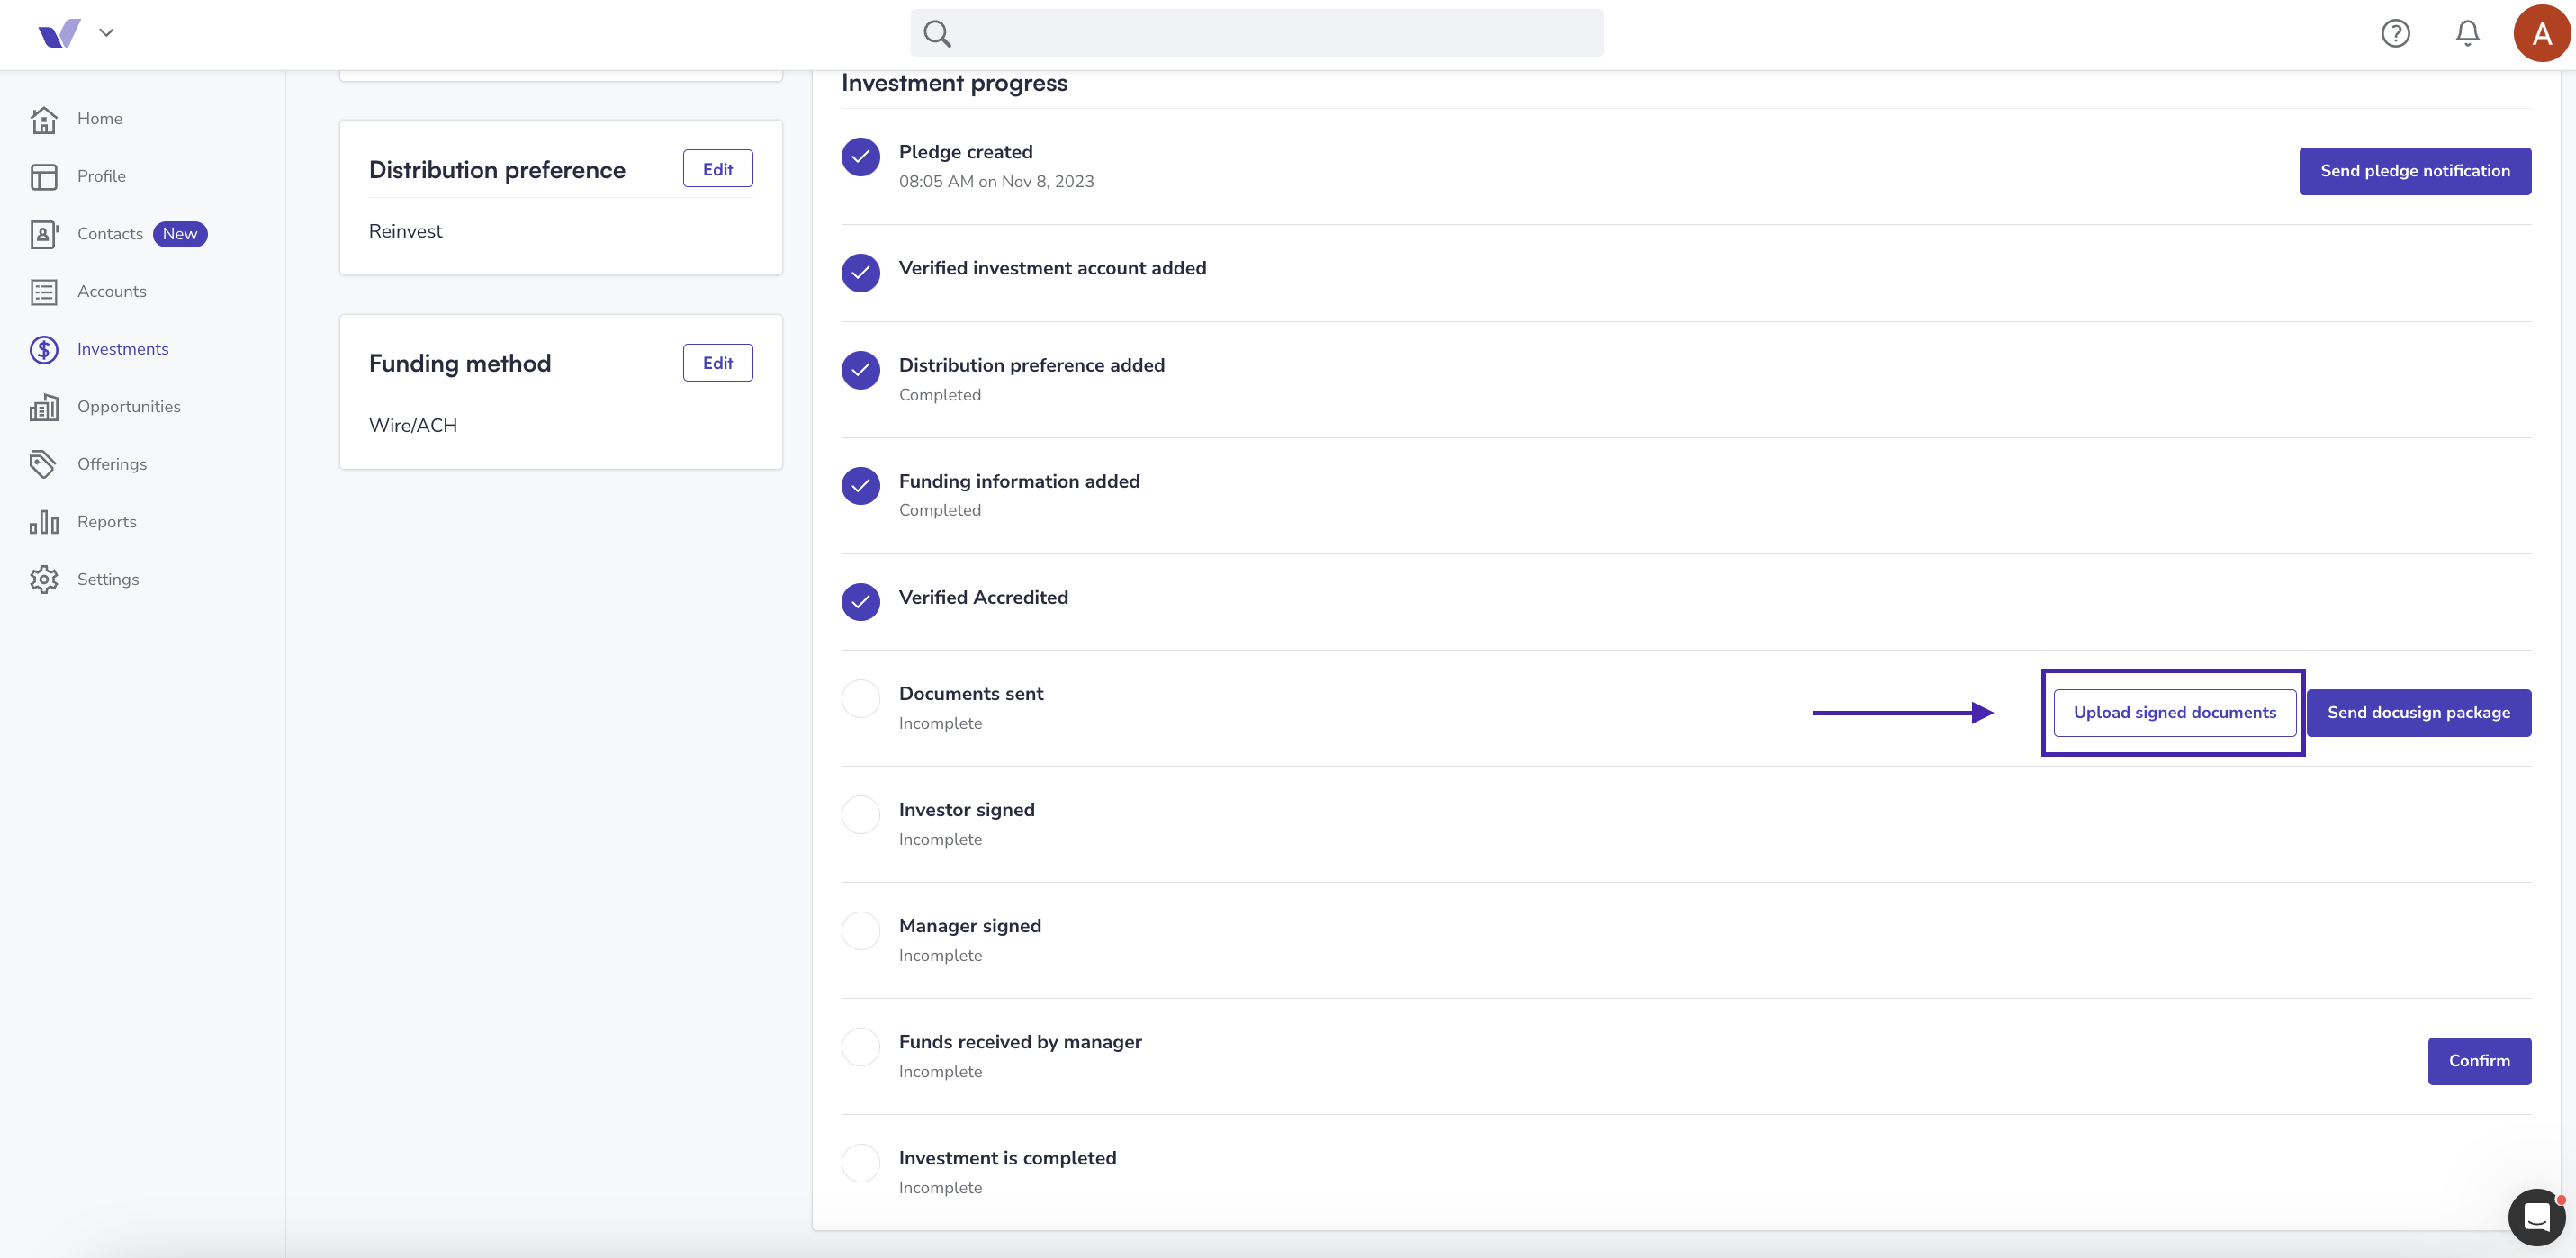Click the Offerings tag icon
Image resolution: width=2576 pixels, height=1258 pixels.
point(44,464)
